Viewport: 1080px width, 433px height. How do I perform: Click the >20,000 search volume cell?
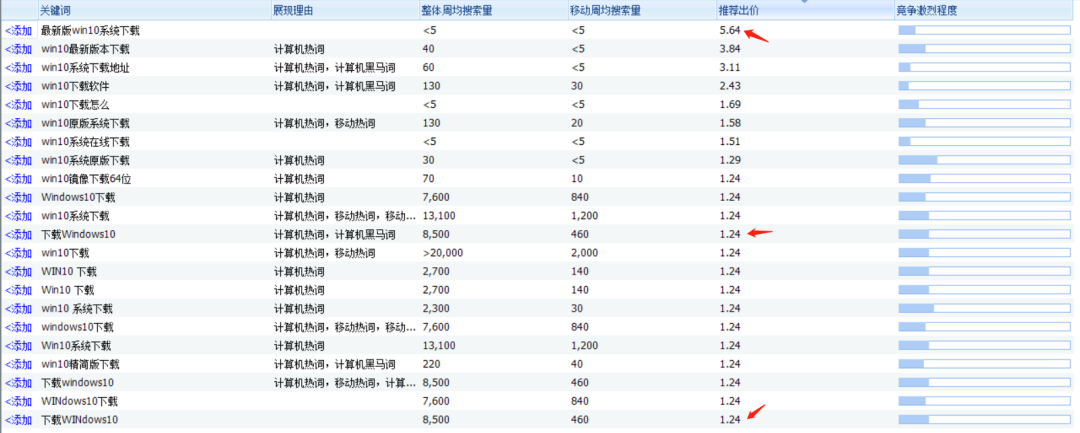[443, 253]
